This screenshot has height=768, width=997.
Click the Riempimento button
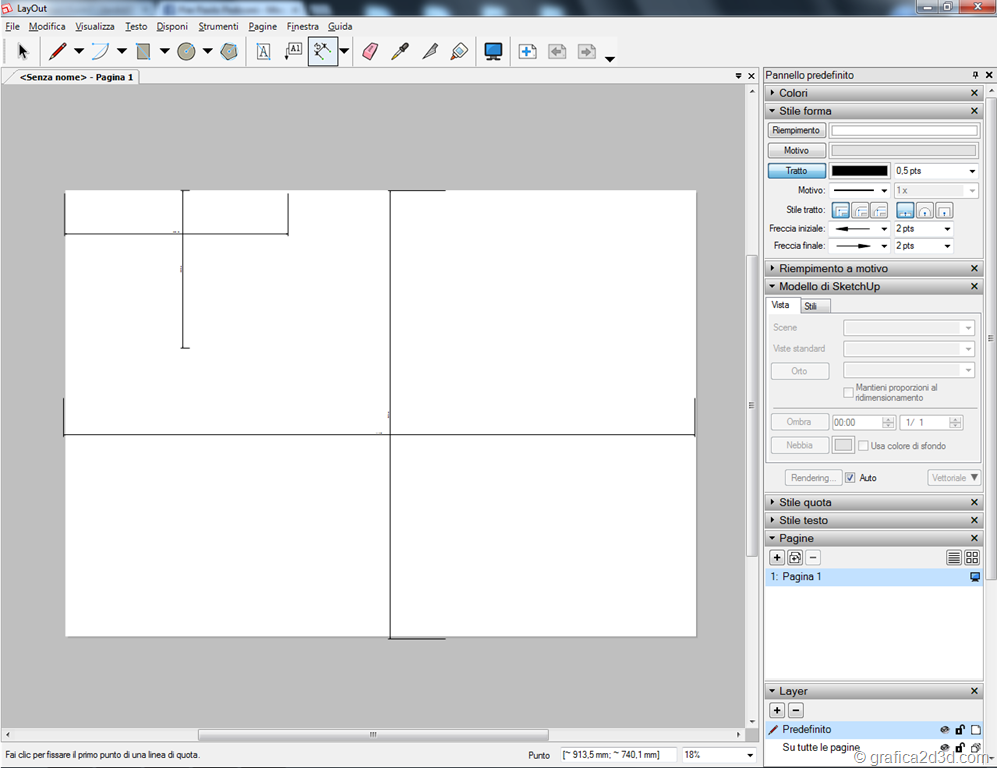(796, 131)
